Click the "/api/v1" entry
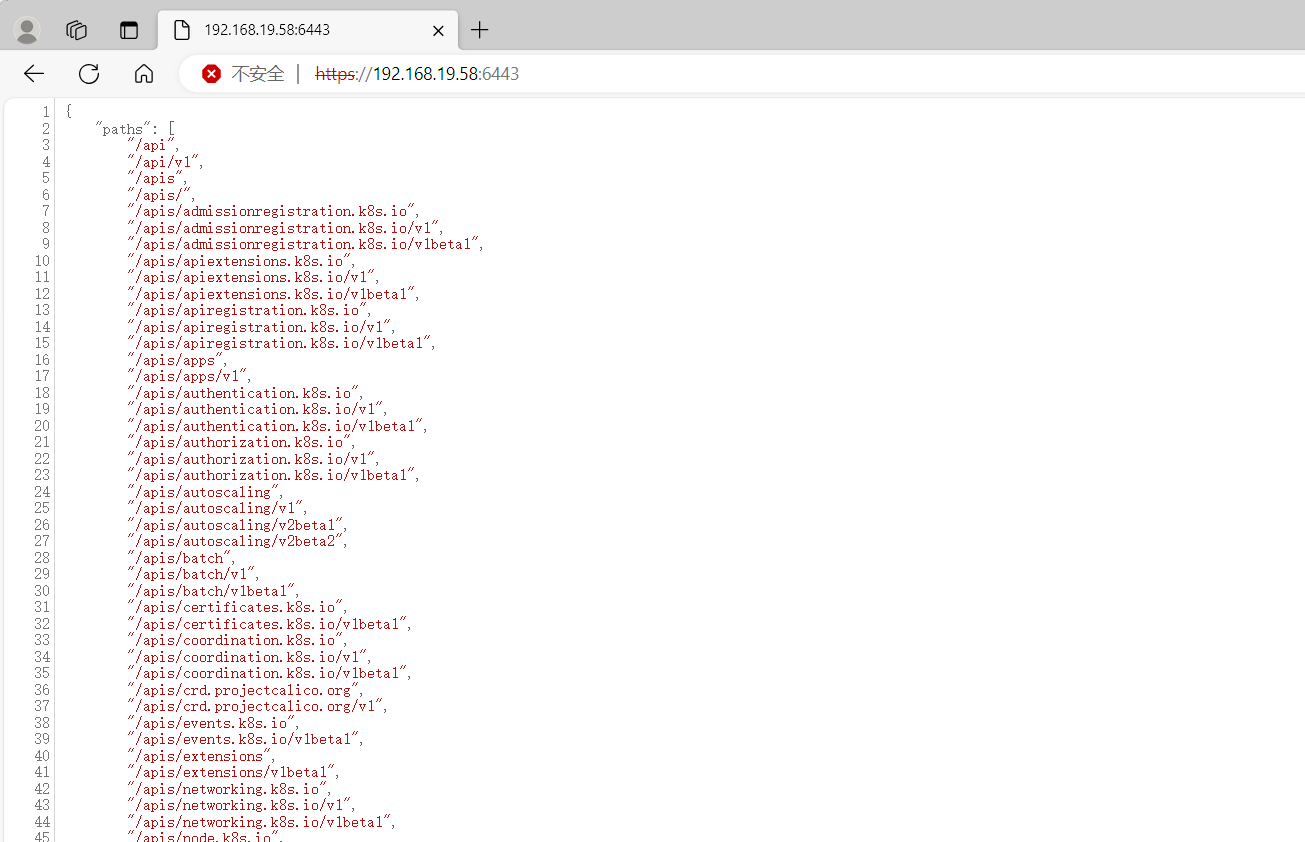This screenshot has height=842, width=1305. (x=164, y=162)
